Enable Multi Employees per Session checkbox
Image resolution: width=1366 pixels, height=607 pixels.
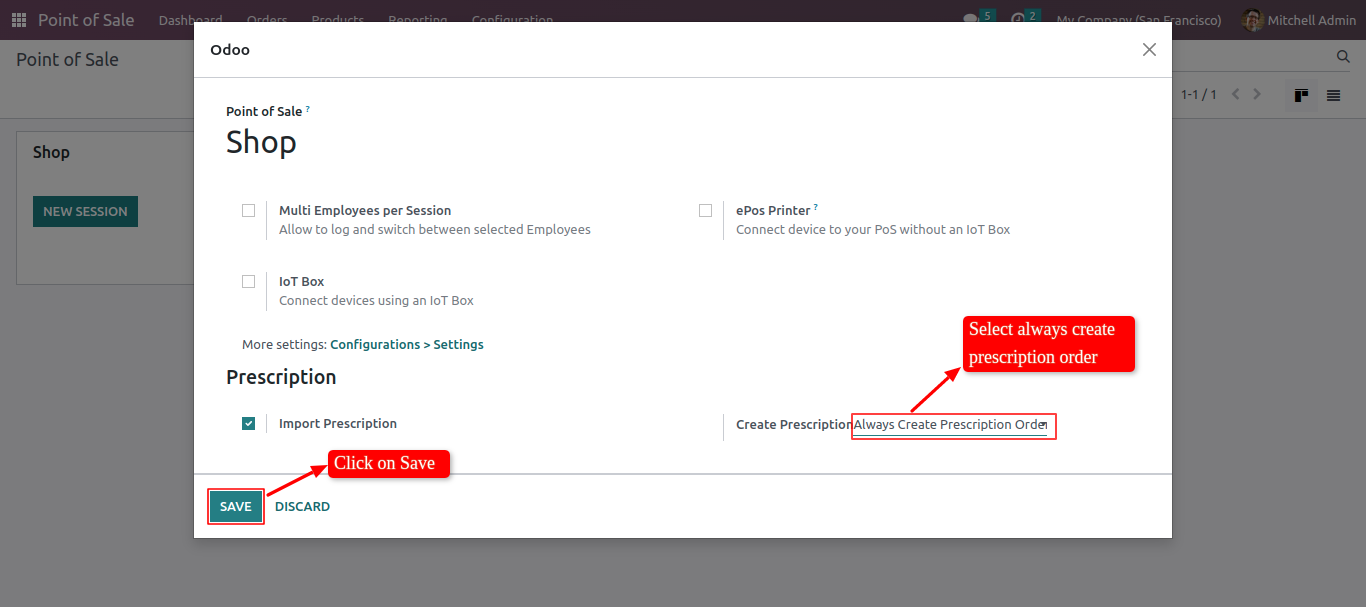click(248, 211)
